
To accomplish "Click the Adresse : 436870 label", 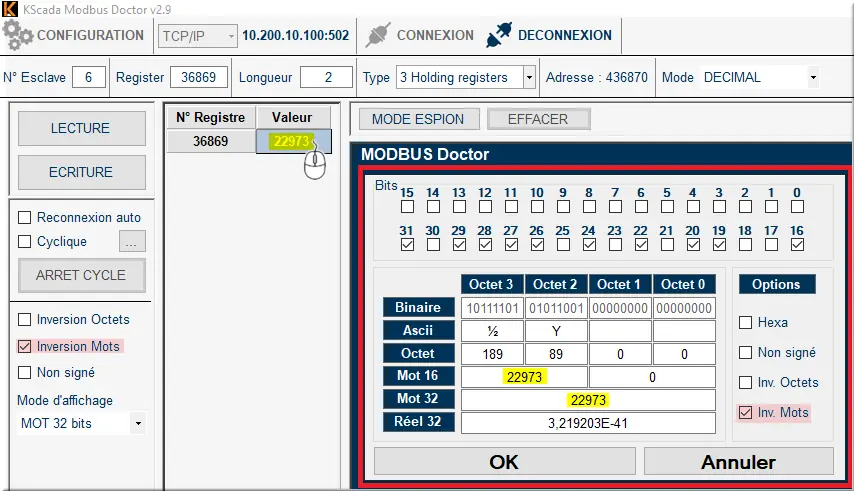I will (597, 77).
